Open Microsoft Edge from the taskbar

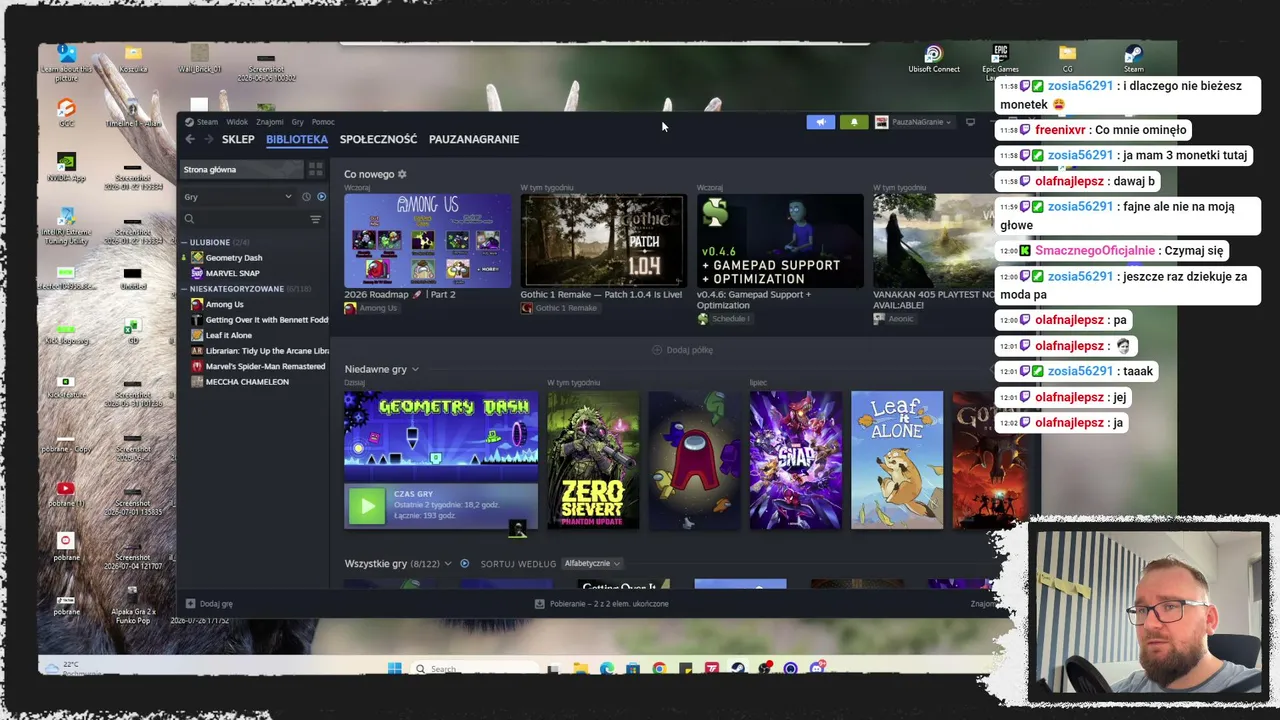[x=607, y=669]
